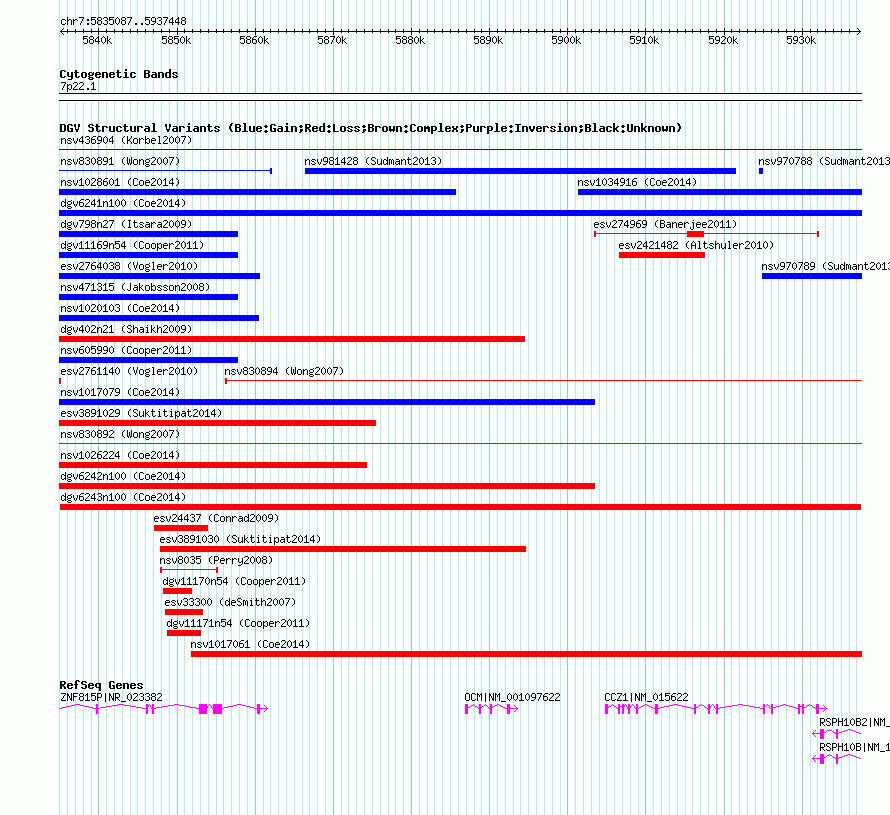Click the 5850k ruler tick label
This screenshot has height=815, width=890.
(x=176, y=40)
